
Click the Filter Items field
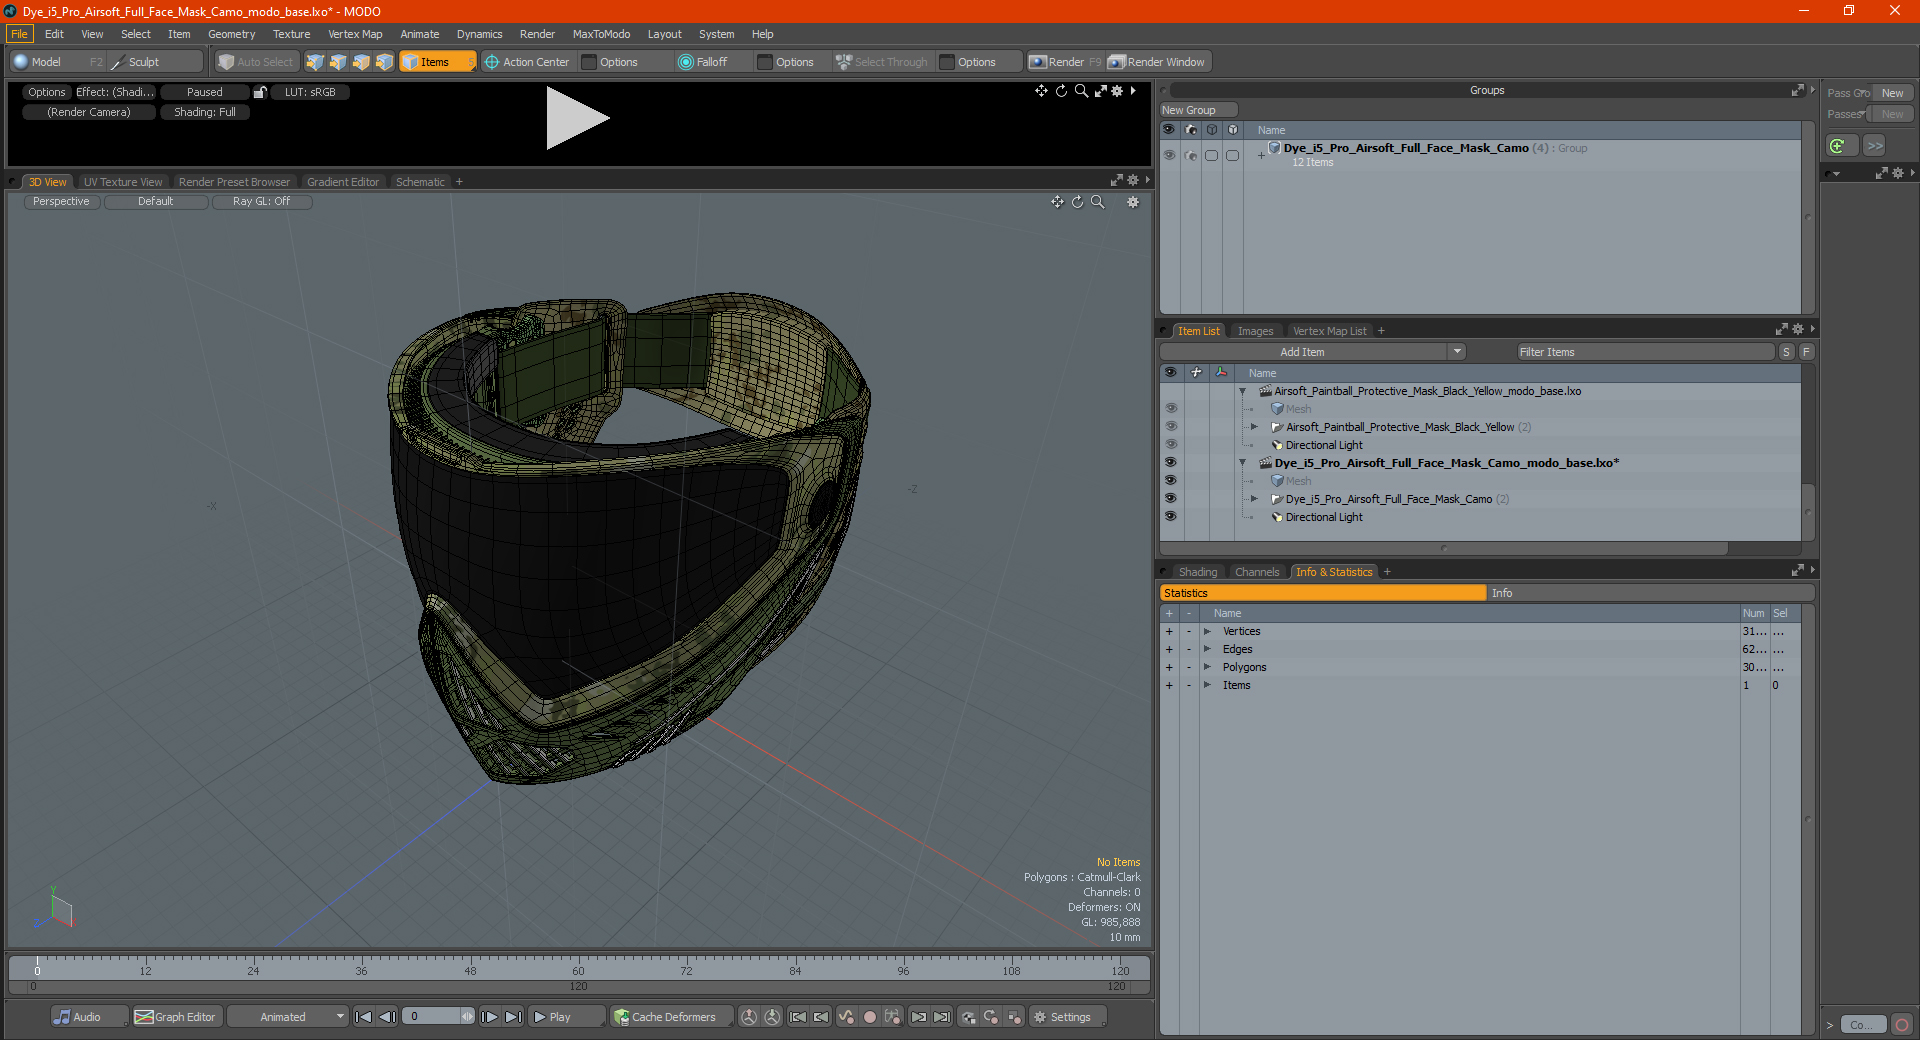[x=1645, y=352]
